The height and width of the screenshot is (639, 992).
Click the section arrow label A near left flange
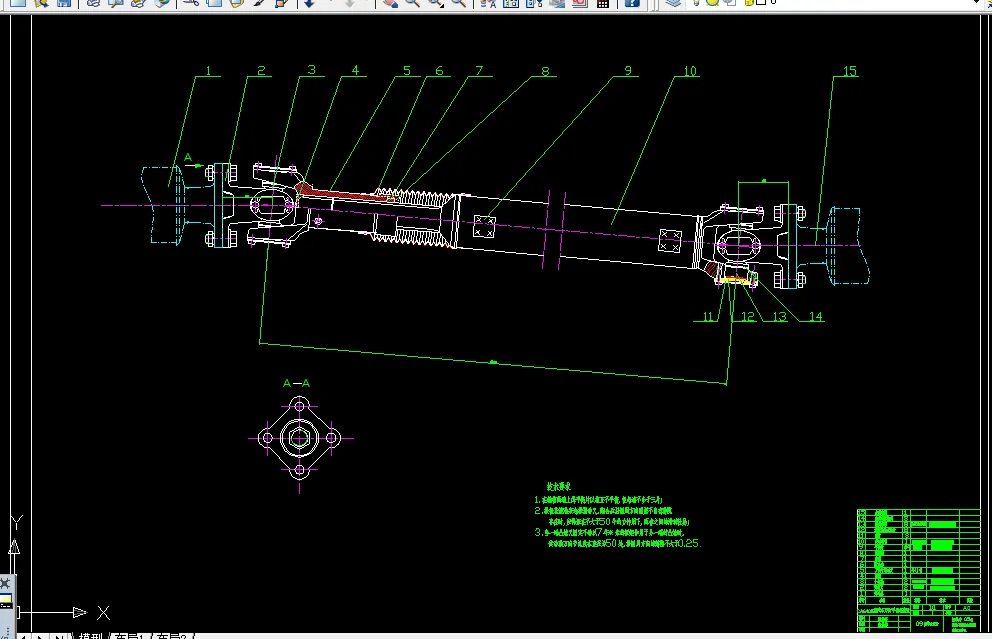pos(188,158)
